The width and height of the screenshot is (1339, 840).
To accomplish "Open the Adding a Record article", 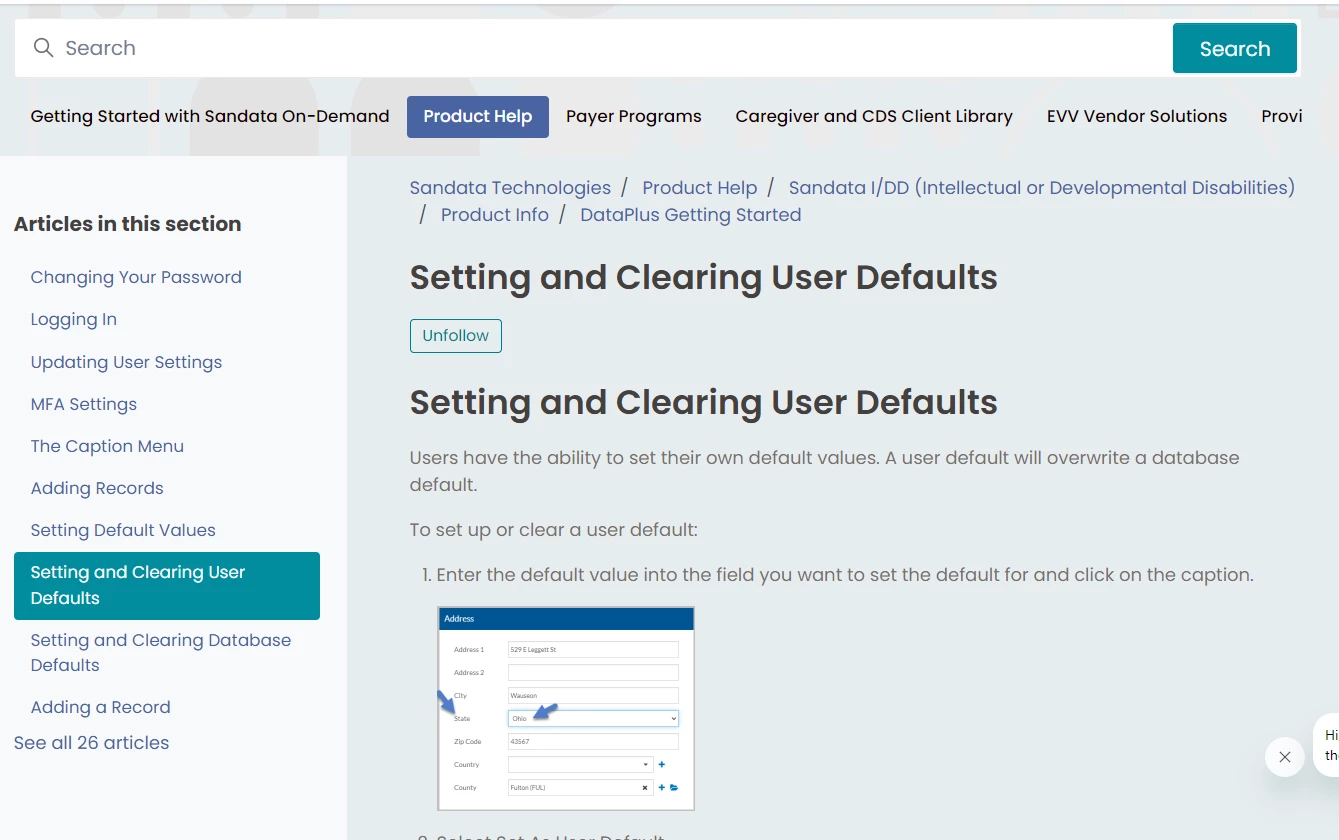I will [101, 707].
